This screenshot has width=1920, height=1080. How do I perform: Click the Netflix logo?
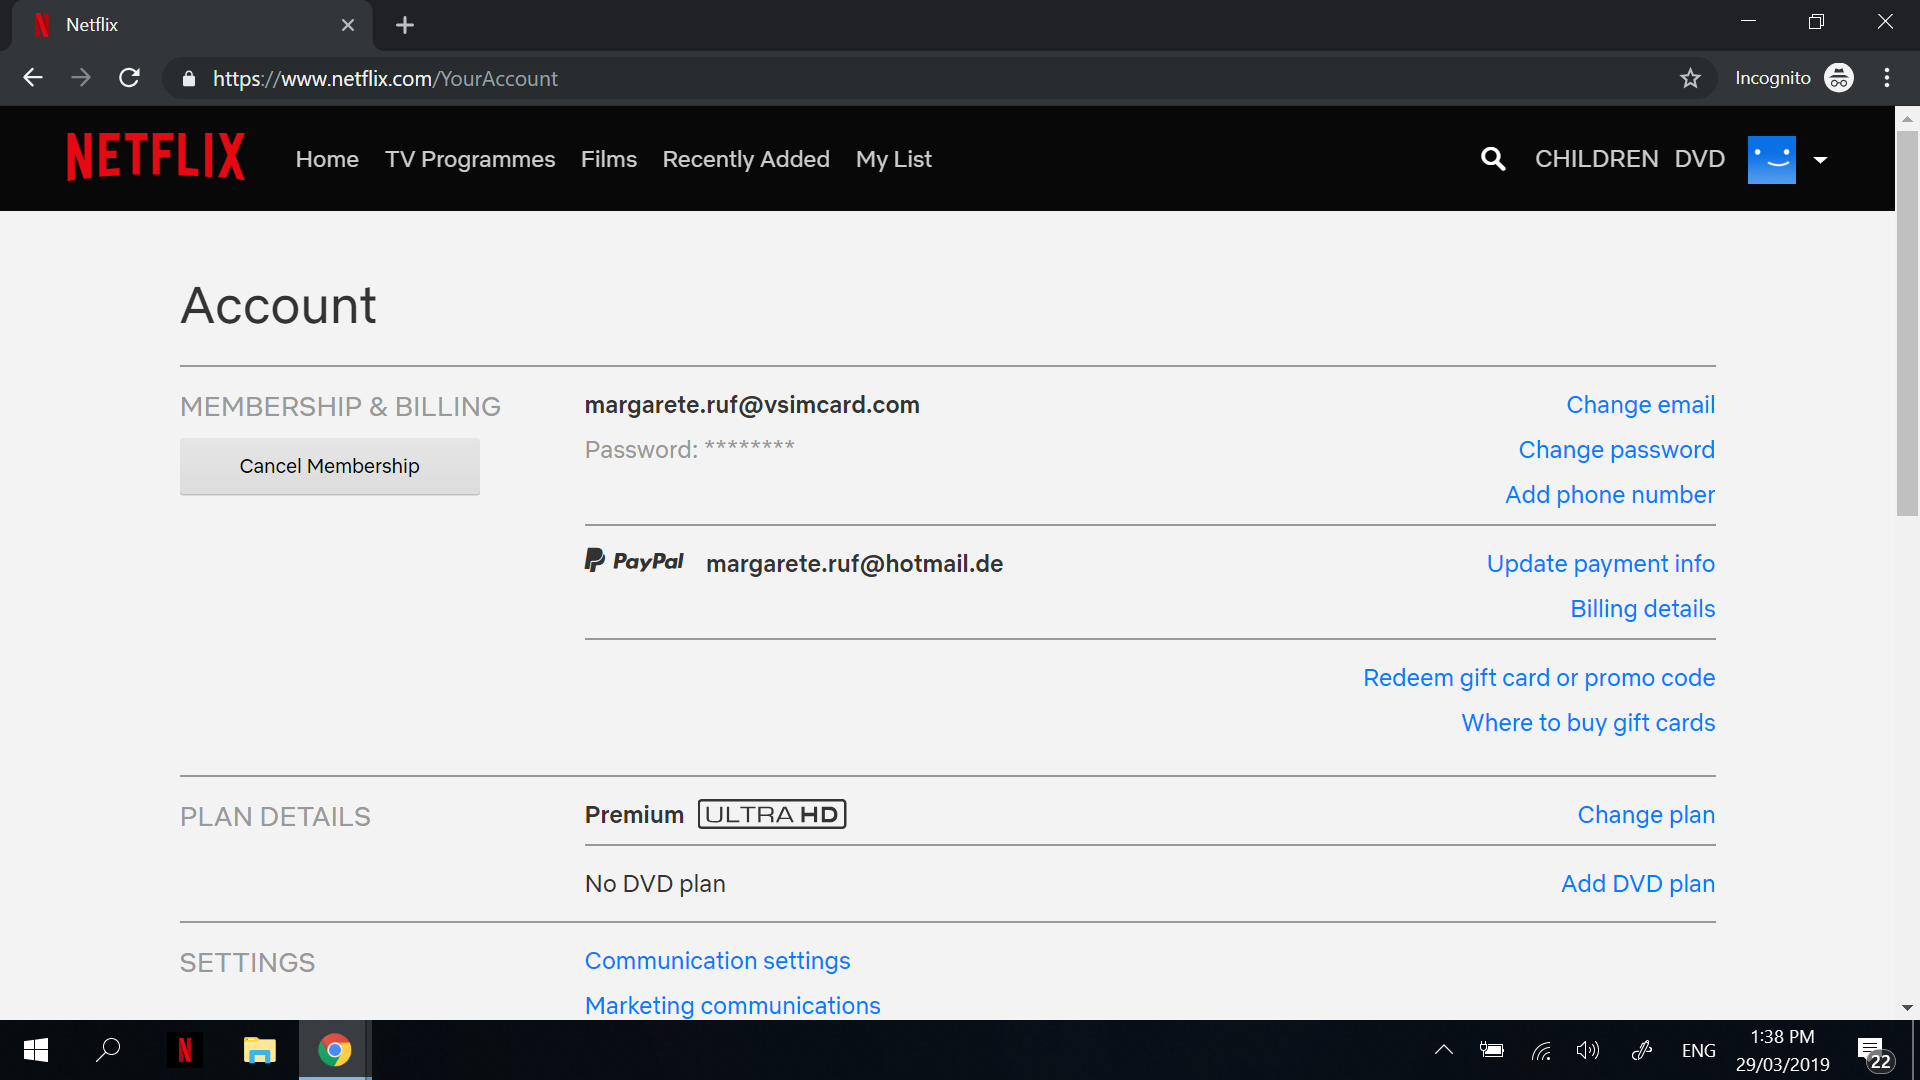[x=155, y=157]
